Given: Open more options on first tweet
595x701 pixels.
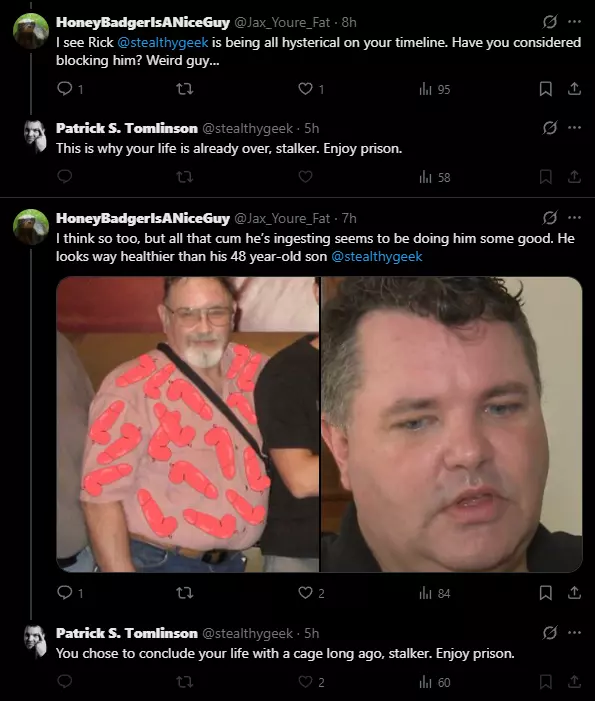Looking at the screenshot, I should tap(574, 21).
